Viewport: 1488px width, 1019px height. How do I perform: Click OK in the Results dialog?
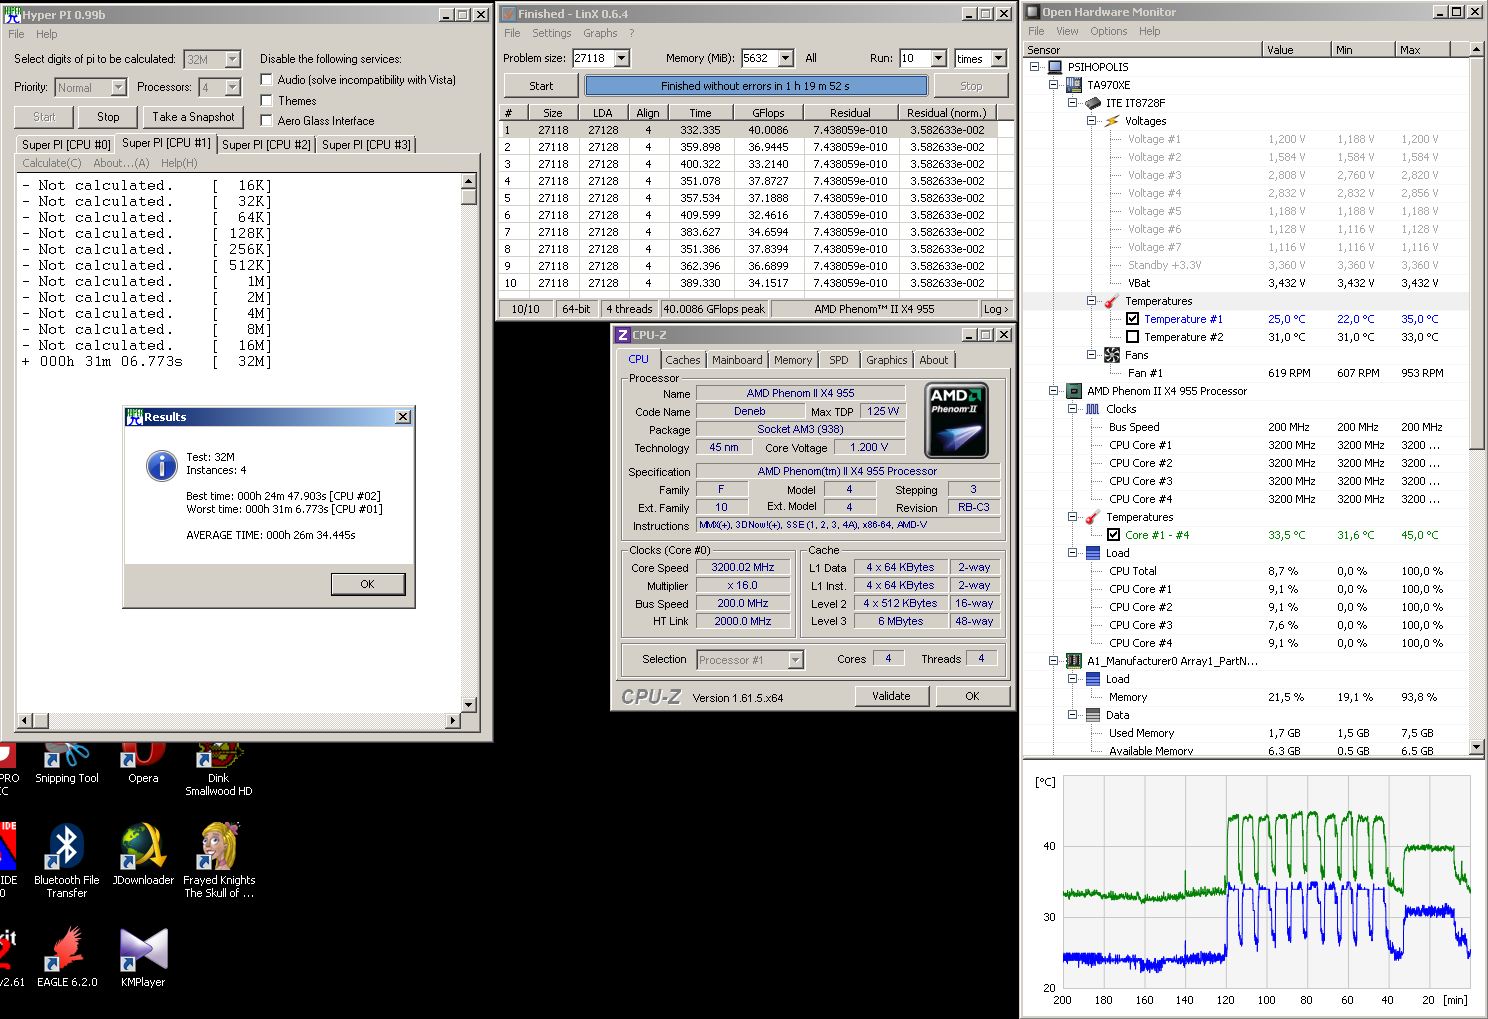367,584
